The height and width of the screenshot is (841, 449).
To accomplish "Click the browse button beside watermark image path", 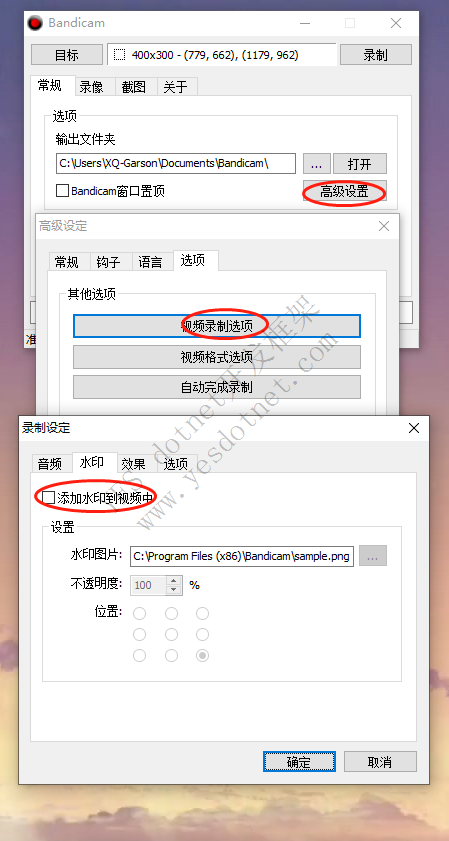I will 373,556.
